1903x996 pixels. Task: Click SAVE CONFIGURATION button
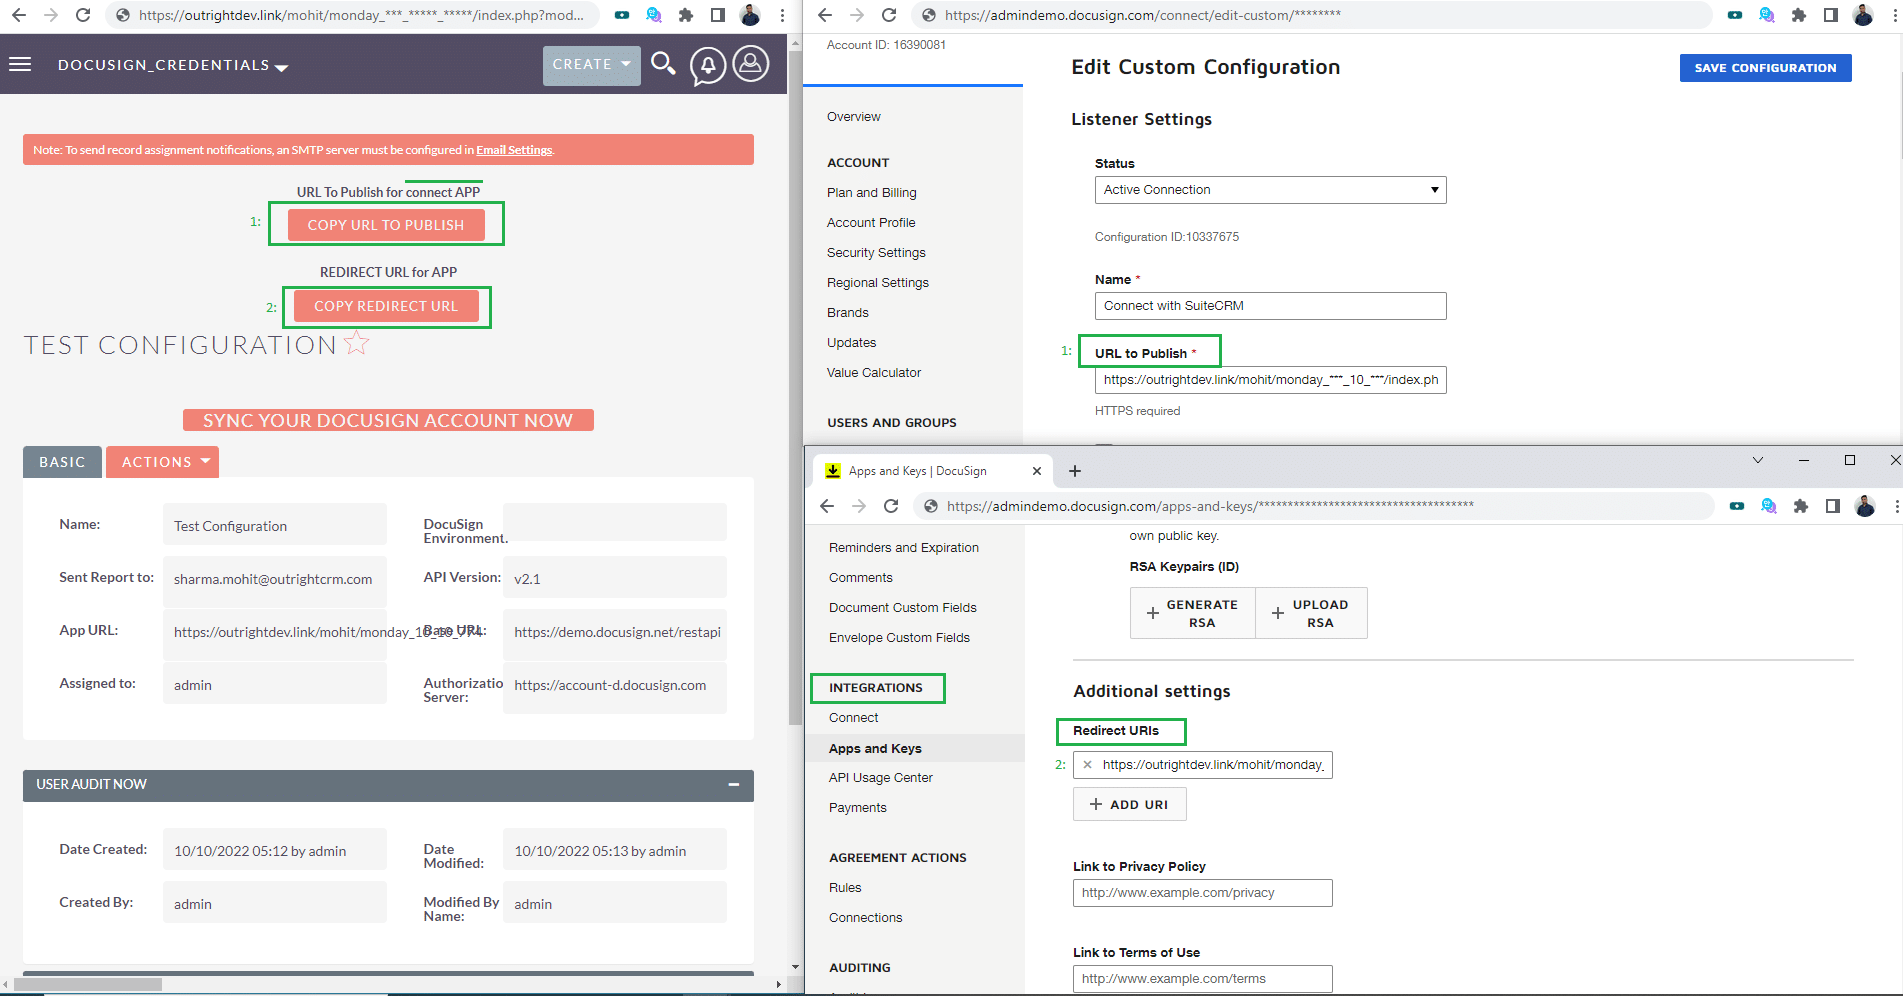point(1765,68)
